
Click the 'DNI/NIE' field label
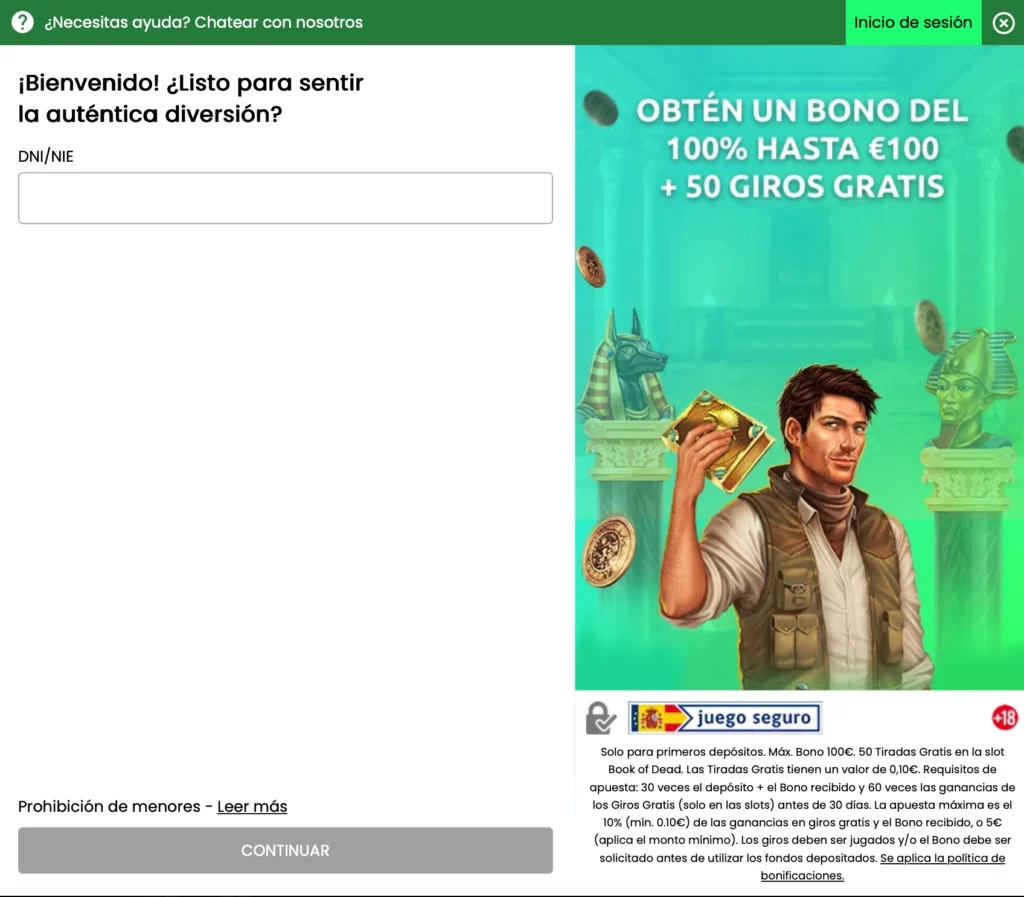[46, 157]
